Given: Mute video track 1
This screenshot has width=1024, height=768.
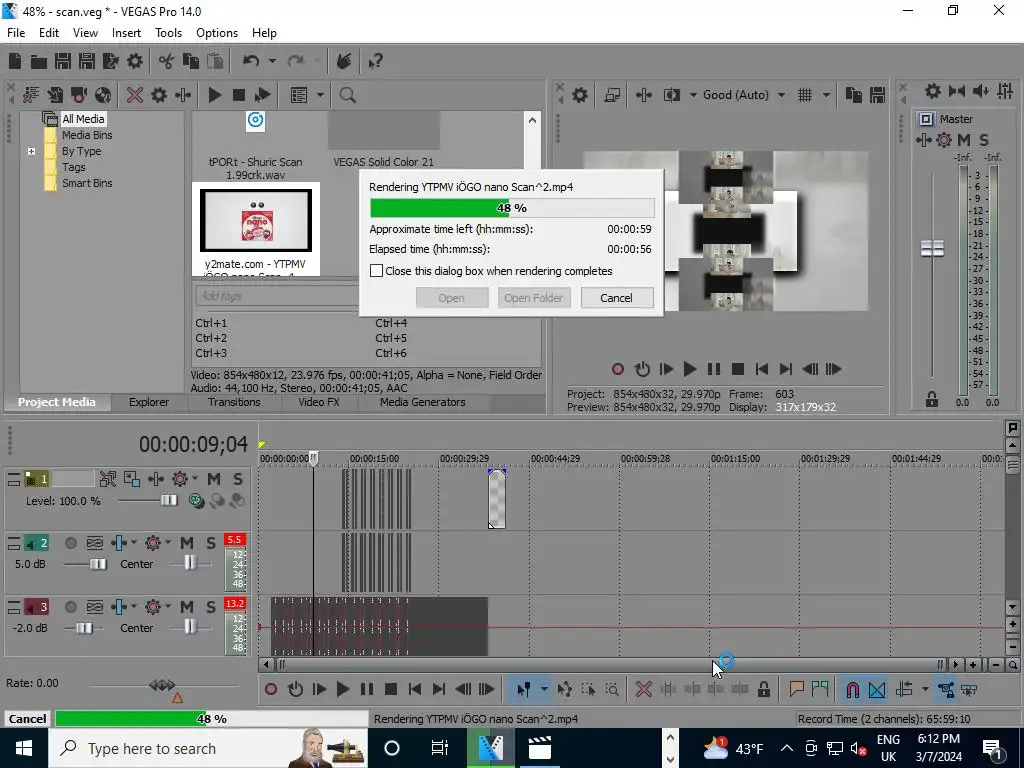Looking at the screenshot, I should click(214, 479).
